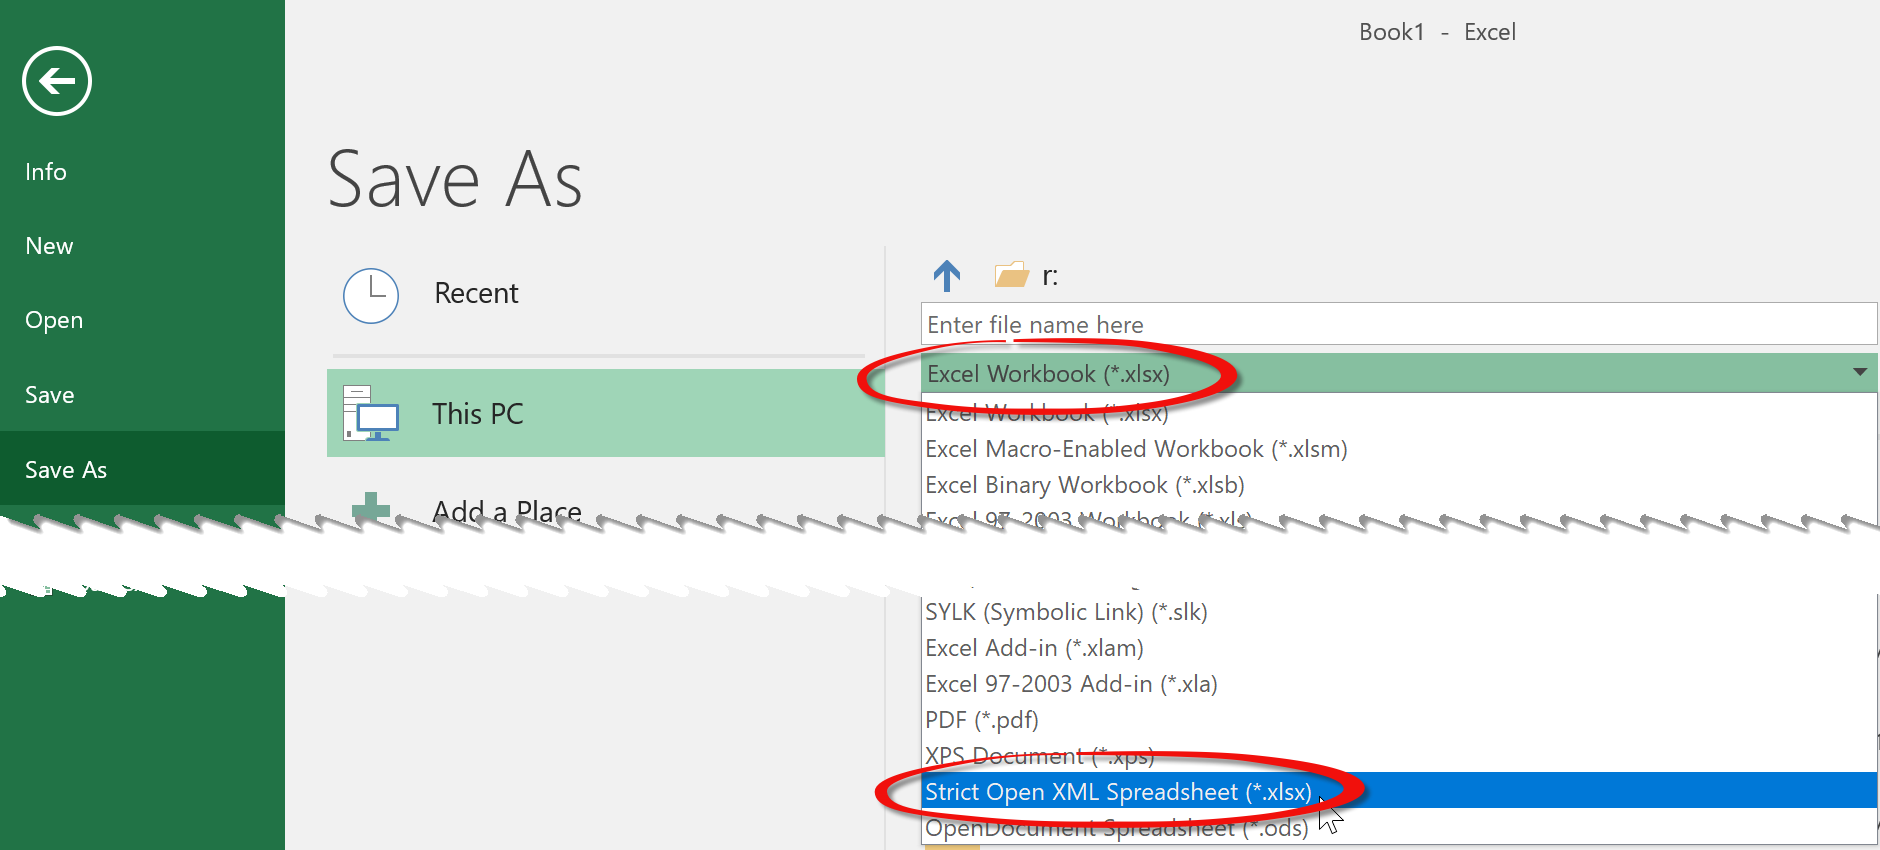Click the Recent clock icon
This screenshot has width=1880, height=850.
tap(371, 295)
